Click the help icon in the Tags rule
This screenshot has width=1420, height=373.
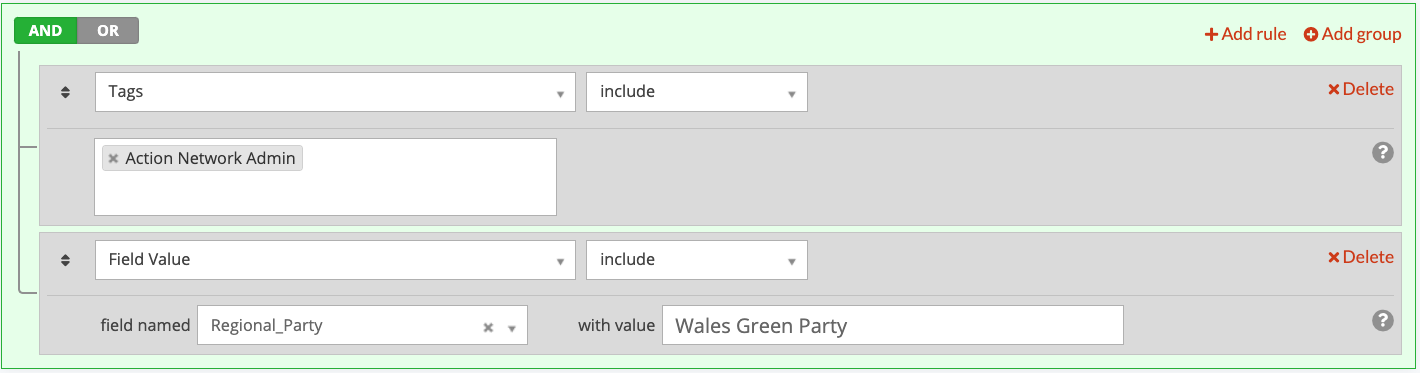1382,152
